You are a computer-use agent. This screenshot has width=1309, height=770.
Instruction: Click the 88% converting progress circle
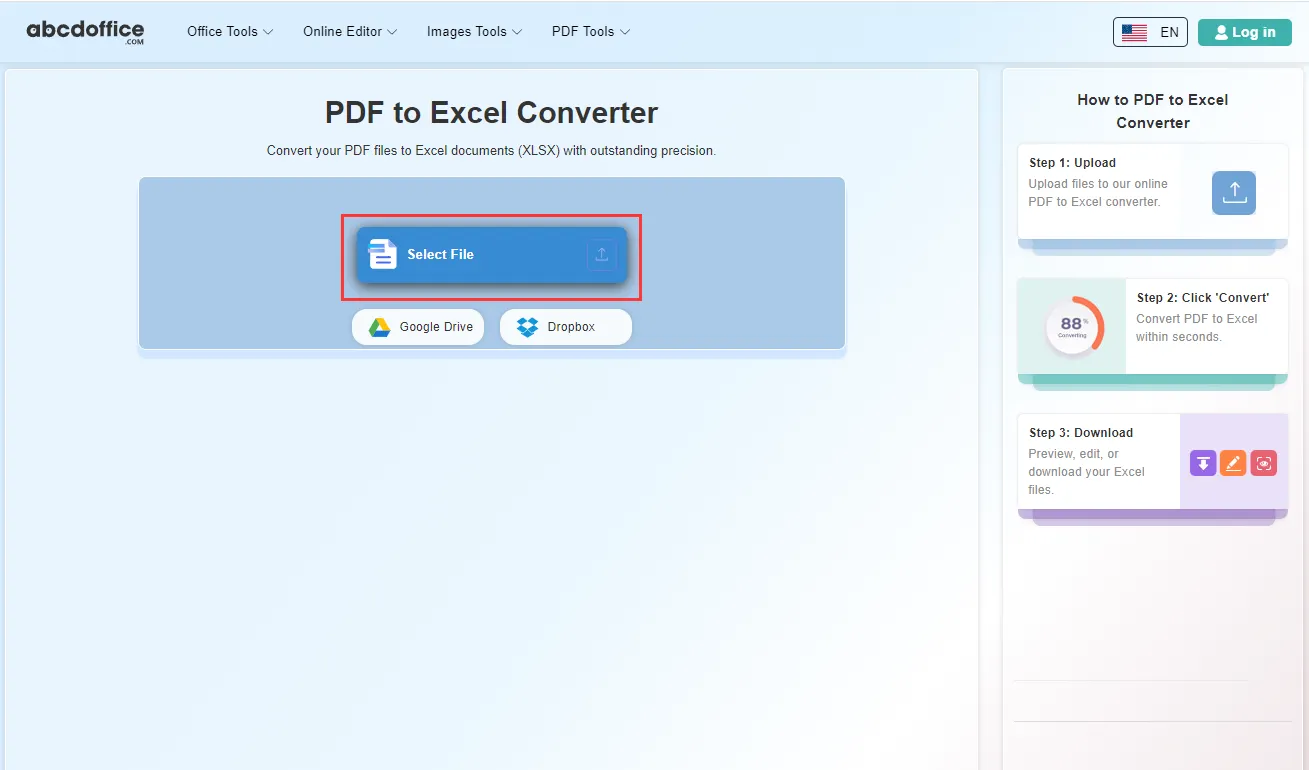[x=1073, y=326]
